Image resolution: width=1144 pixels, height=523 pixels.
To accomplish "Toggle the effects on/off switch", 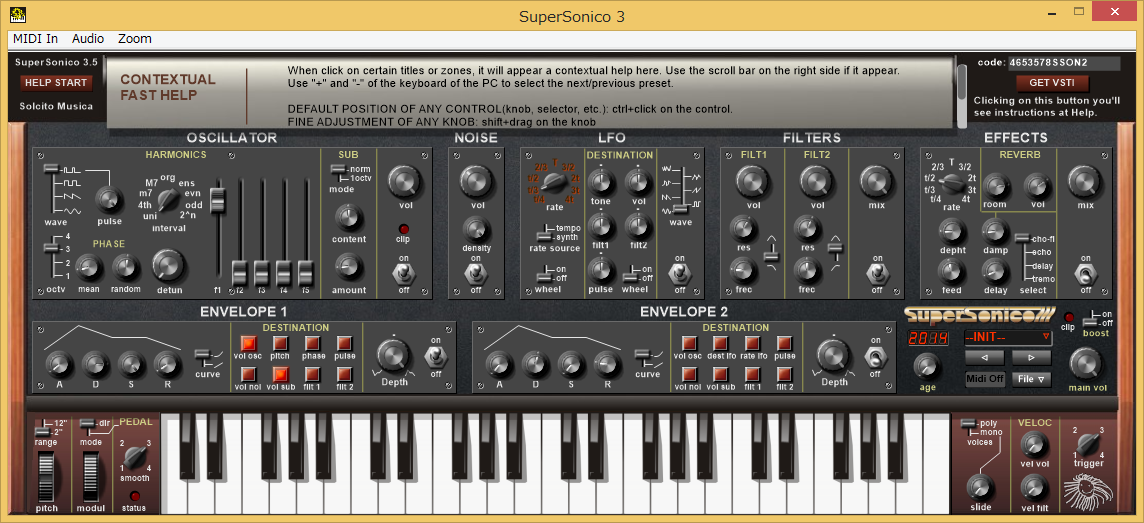I will click(x=1086, y=274).
